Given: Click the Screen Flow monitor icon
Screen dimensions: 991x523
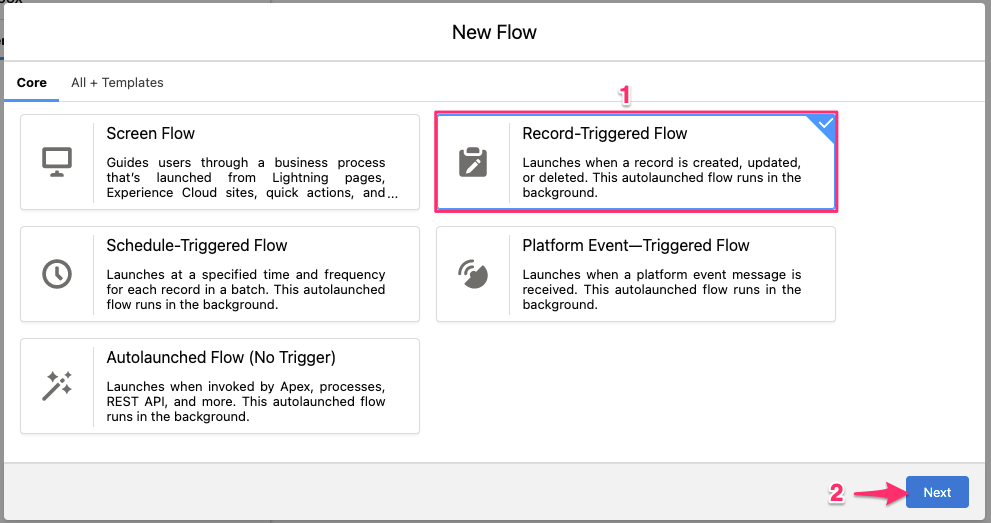Looking at the screenshot, I should coord(56,161).
